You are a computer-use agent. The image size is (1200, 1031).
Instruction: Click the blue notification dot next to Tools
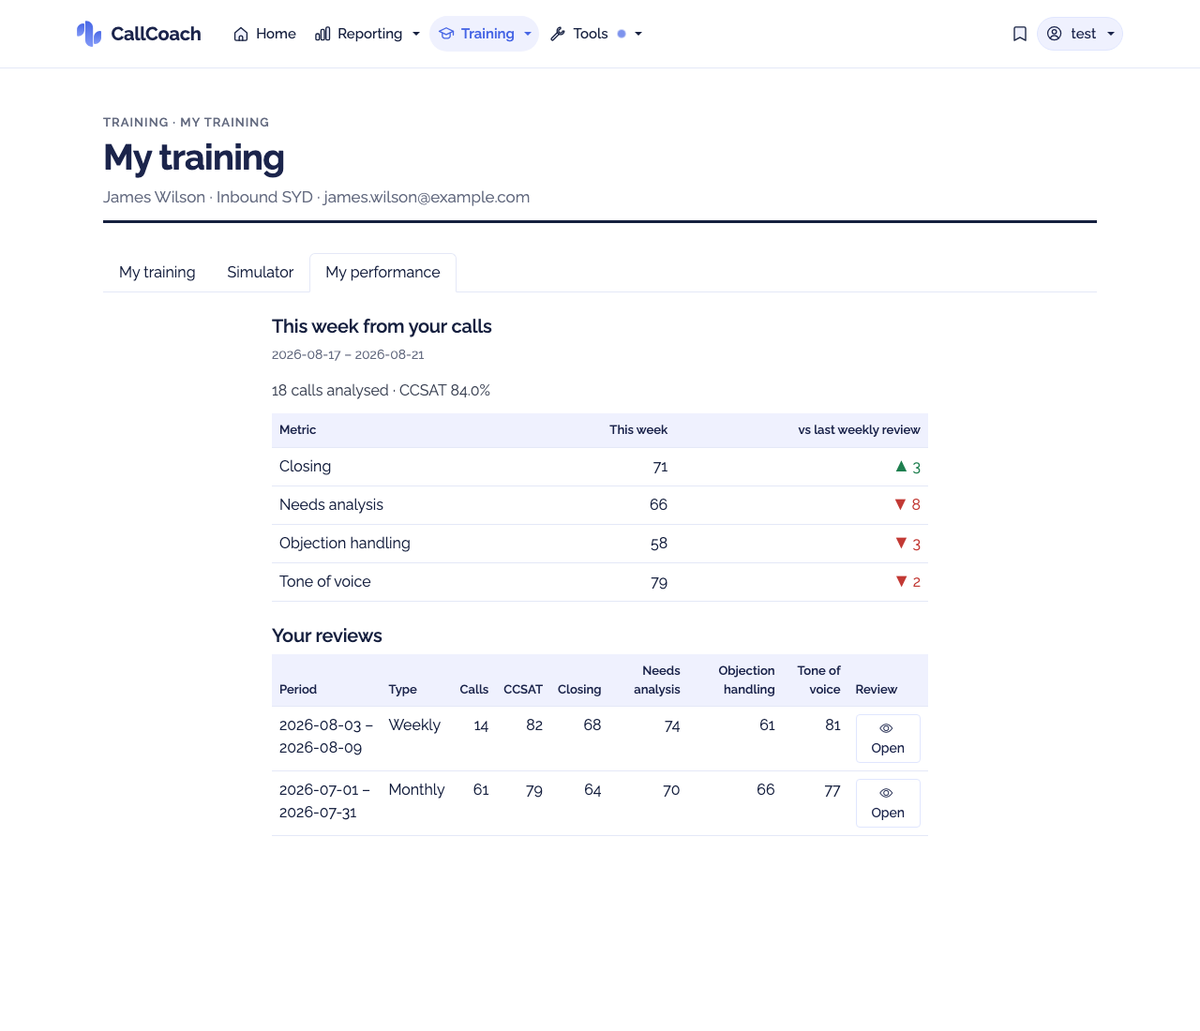click(x=621, y=34)
